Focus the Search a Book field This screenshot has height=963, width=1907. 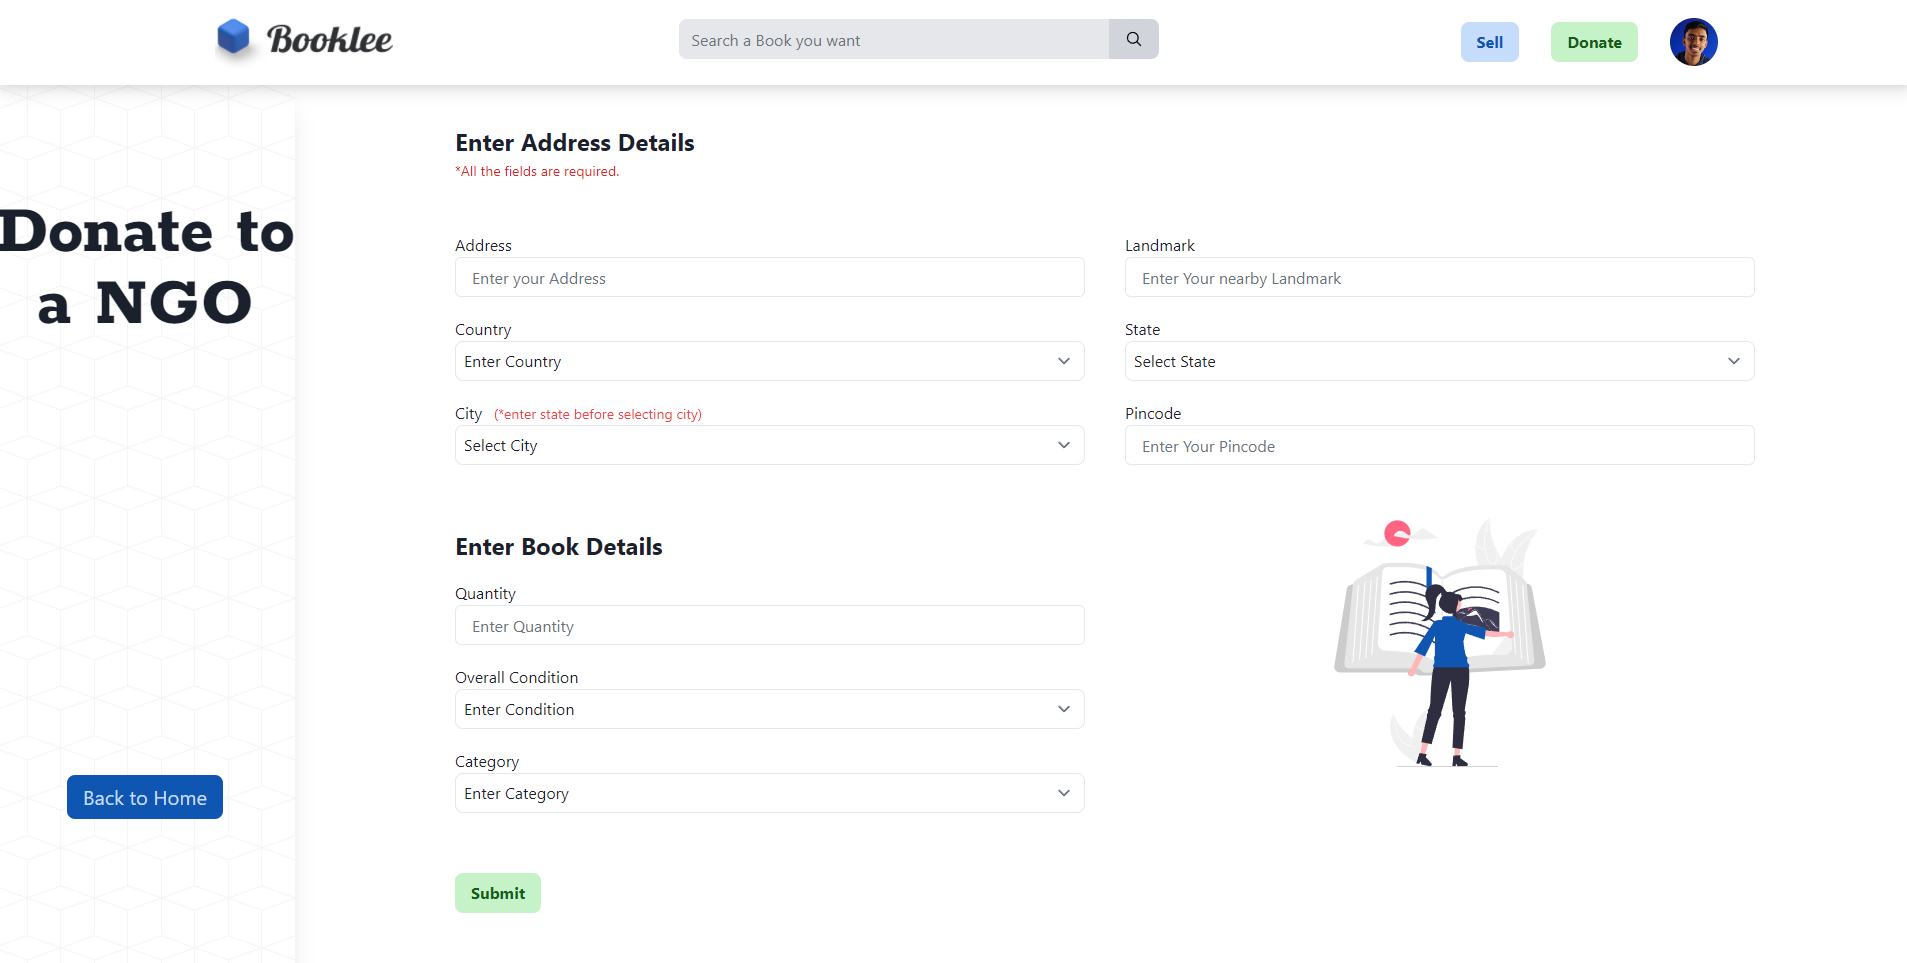(894, 39)
